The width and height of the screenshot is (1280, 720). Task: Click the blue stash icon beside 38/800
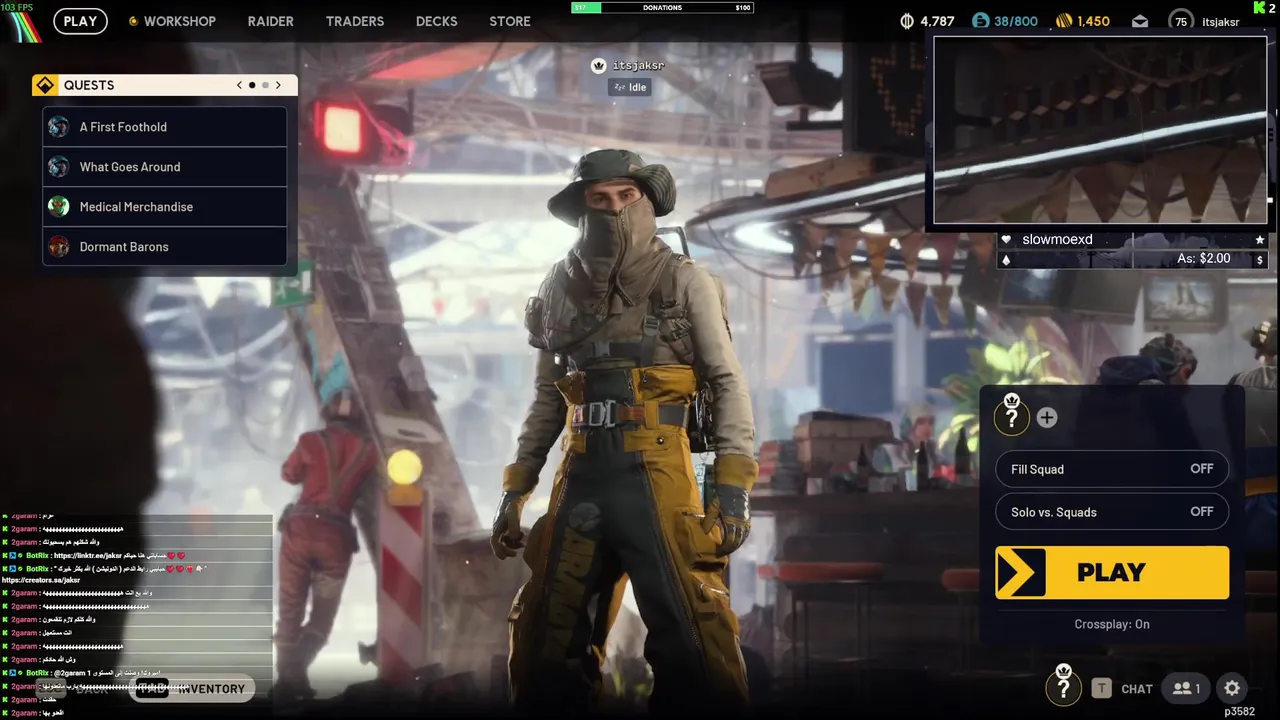(981, 21)
